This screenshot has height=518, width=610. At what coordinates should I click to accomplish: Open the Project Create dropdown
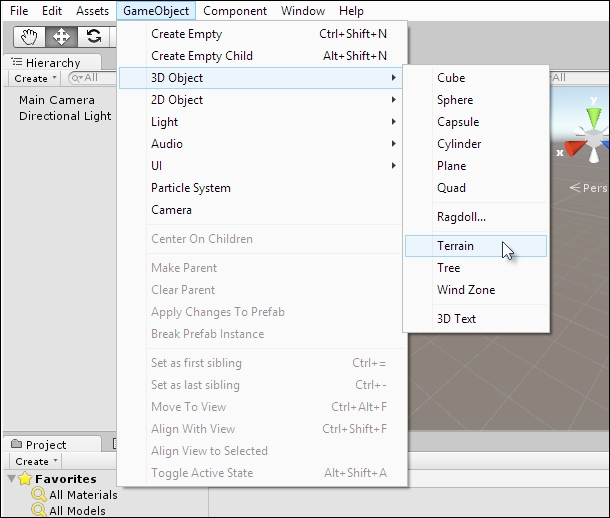pyautogui.click(x=36, y=461)
